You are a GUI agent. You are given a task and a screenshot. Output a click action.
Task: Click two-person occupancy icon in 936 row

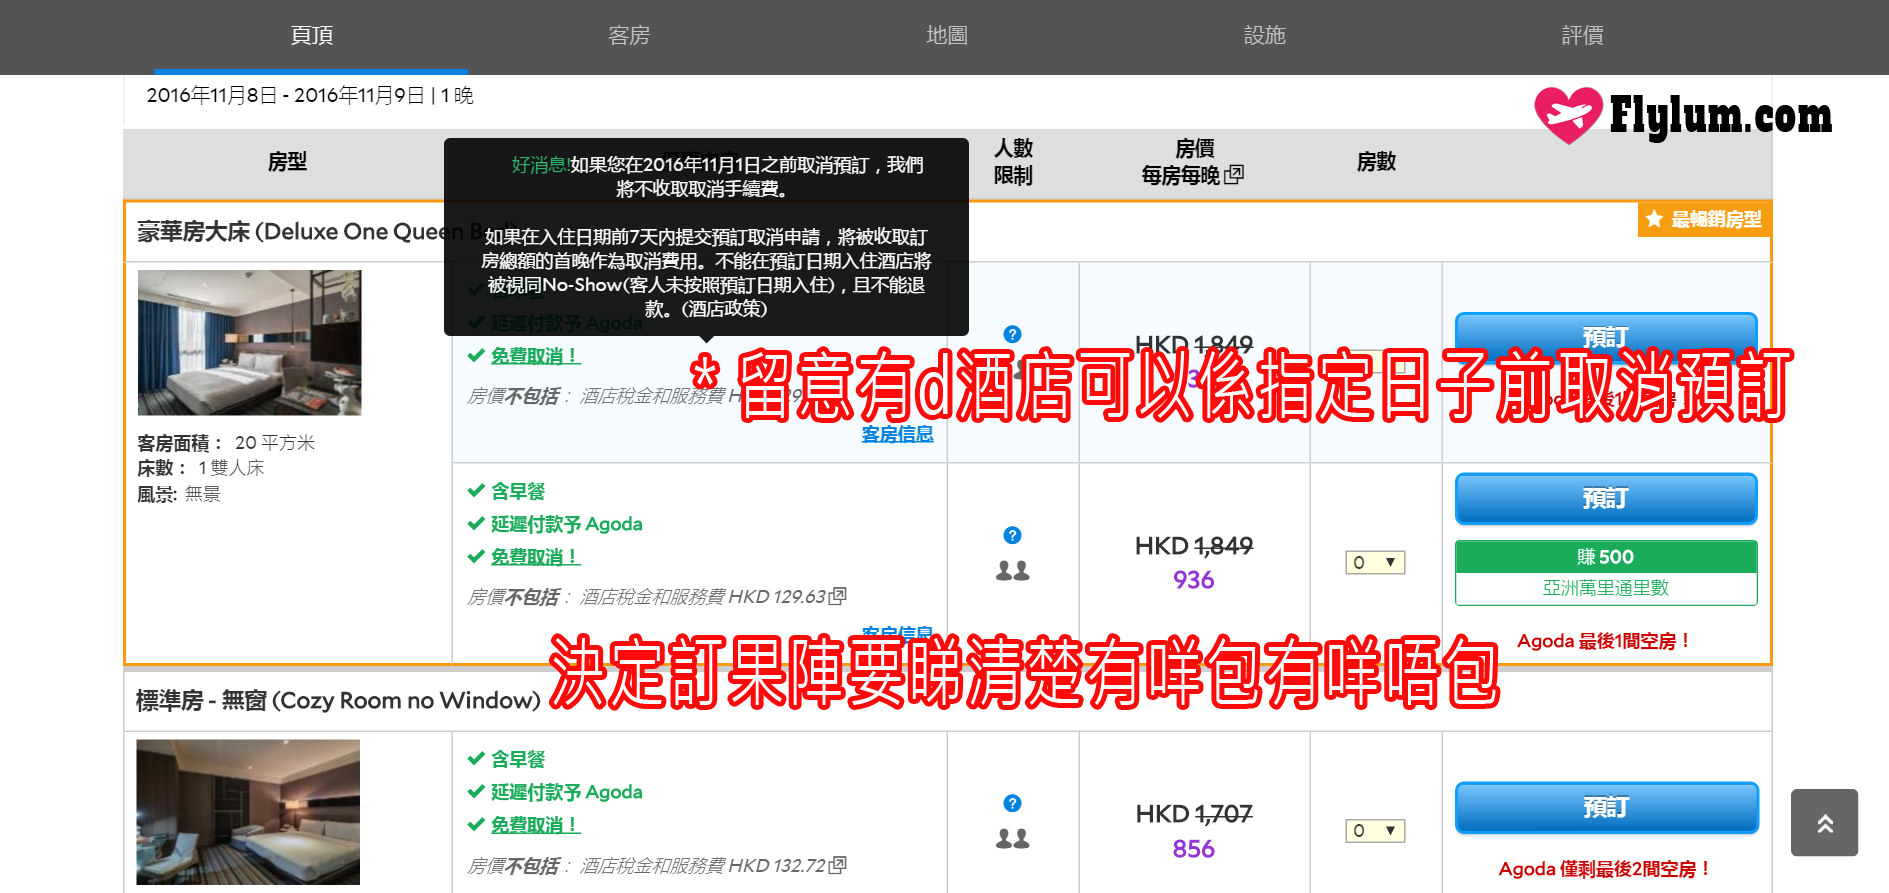[1012, 571]
